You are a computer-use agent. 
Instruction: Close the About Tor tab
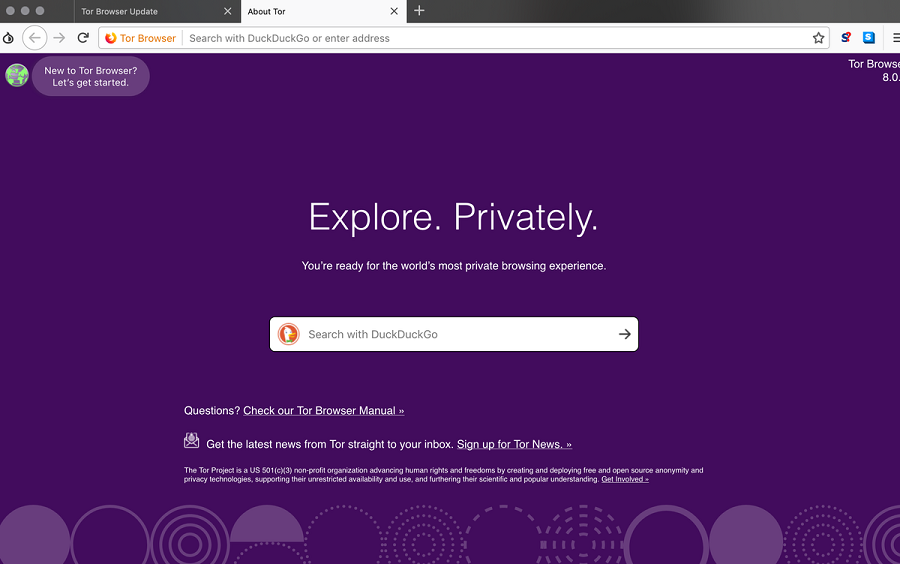coord(394,11)
